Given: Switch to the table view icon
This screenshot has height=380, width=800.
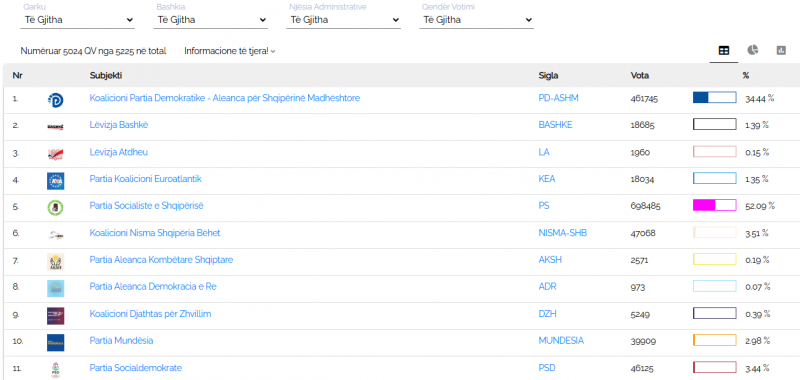Looking at the screenshot, I should (x=723, y=50).
